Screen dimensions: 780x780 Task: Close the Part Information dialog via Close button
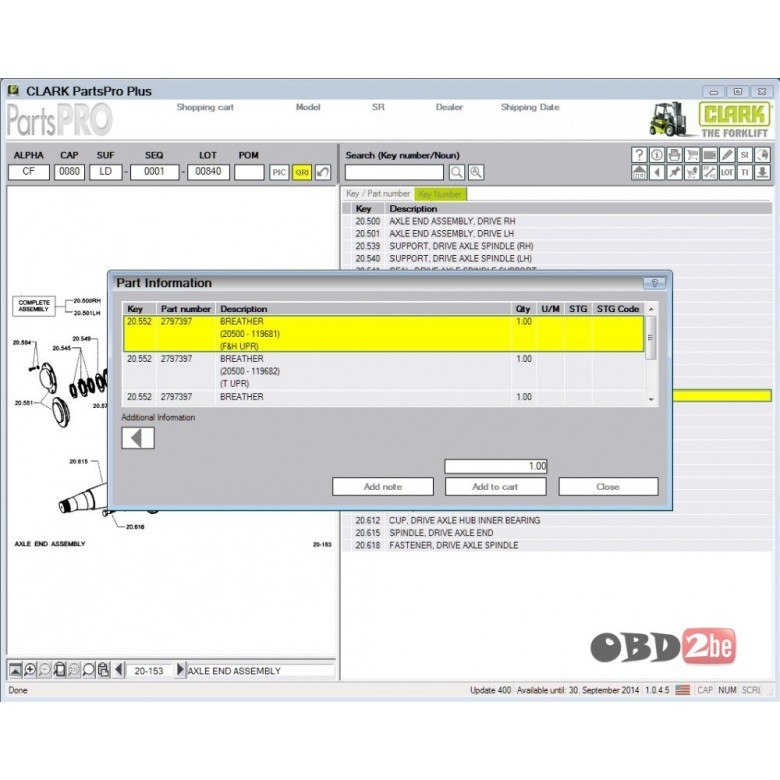coord(608,487)
